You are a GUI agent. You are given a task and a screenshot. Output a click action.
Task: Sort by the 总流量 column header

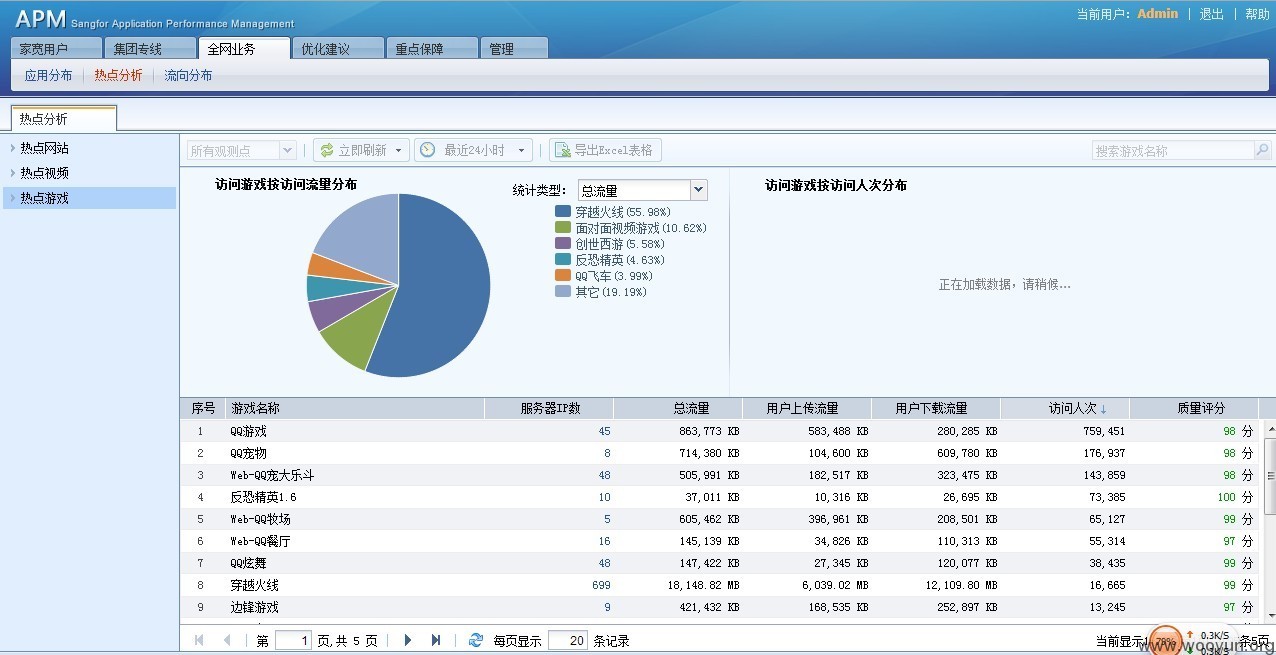click(x=678, y=408)
